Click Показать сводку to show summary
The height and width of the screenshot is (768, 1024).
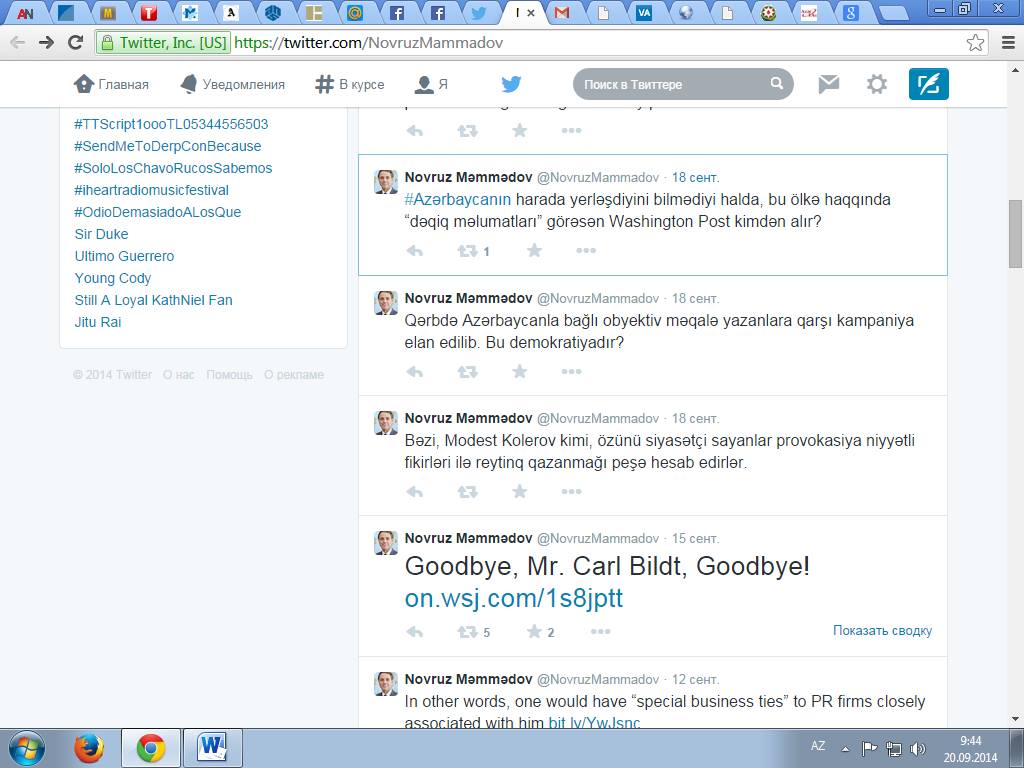coord(882,631)
